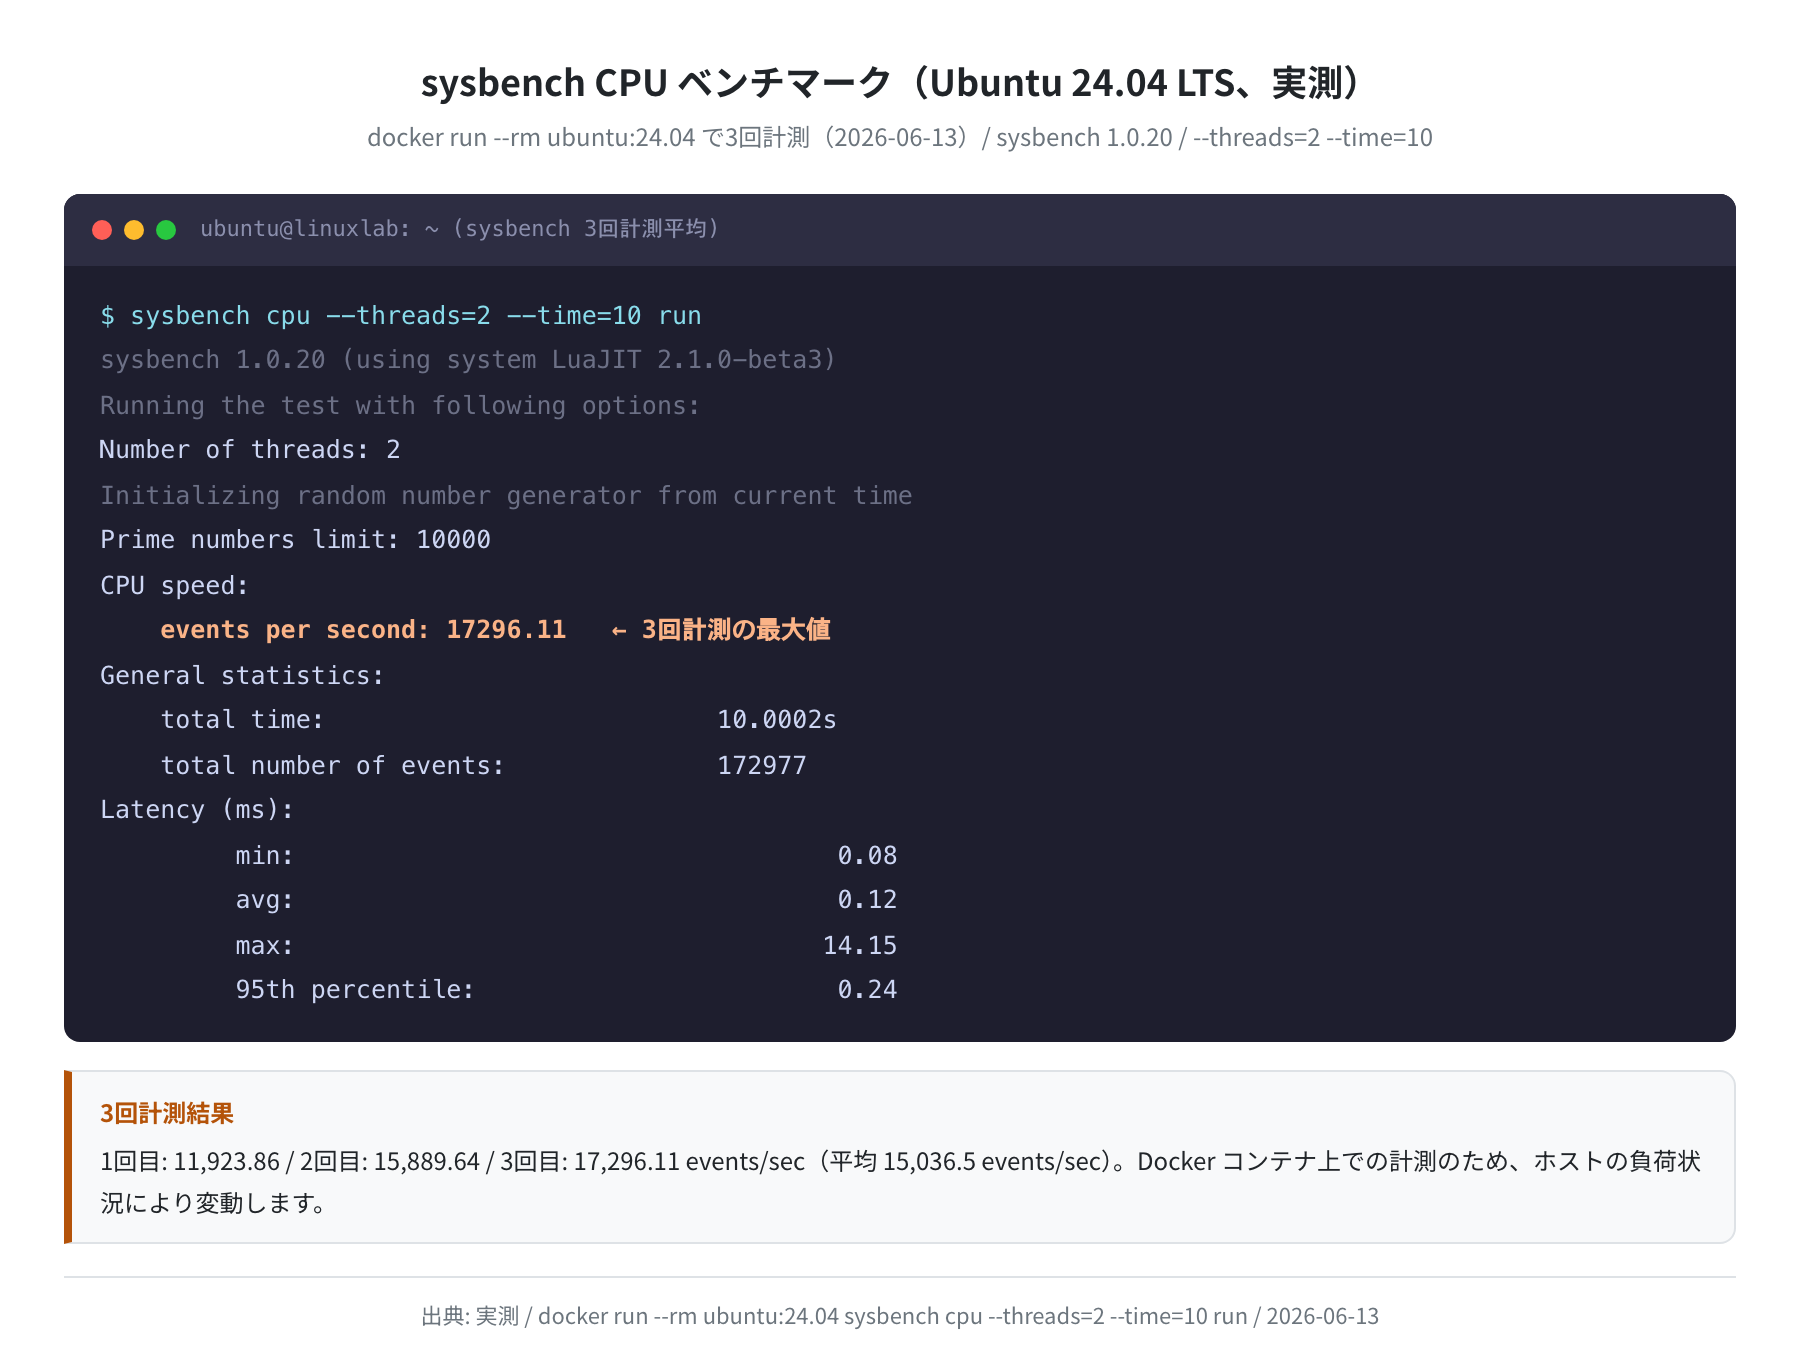1800x1372 pixels.
Task: Click 'Initializing random number generator' line
Action: (506, 496)
